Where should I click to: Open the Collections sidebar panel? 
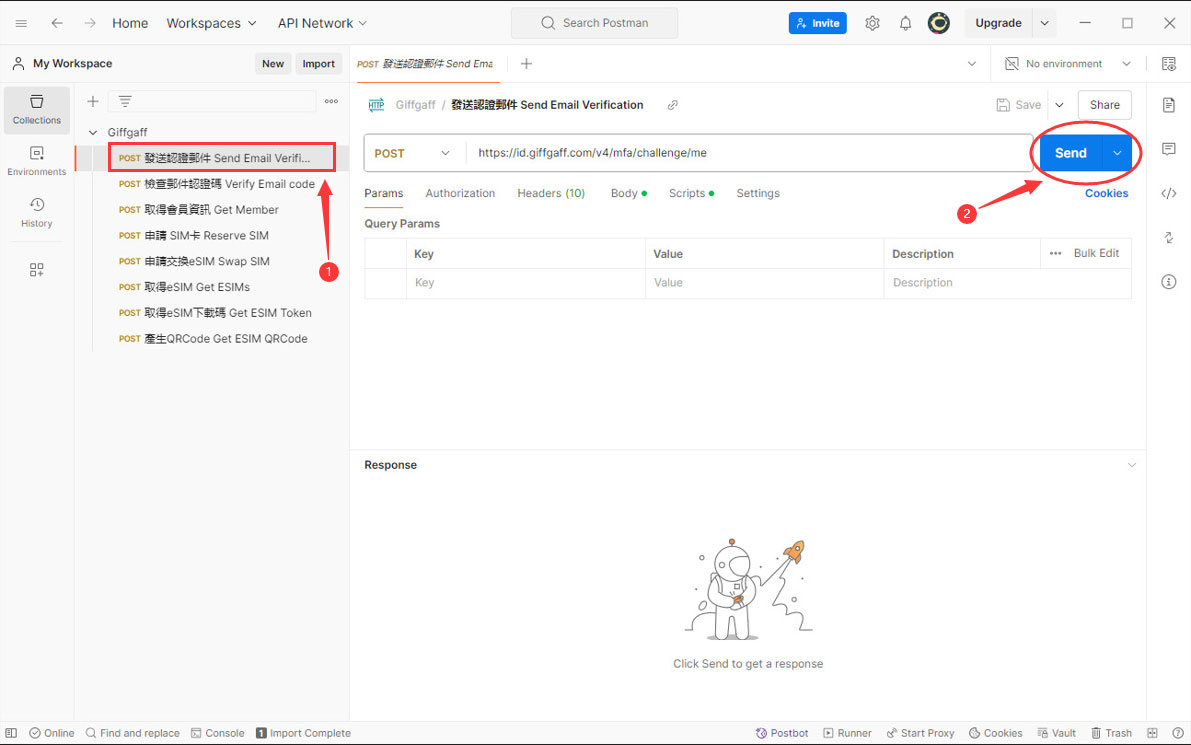pos(37,109)
